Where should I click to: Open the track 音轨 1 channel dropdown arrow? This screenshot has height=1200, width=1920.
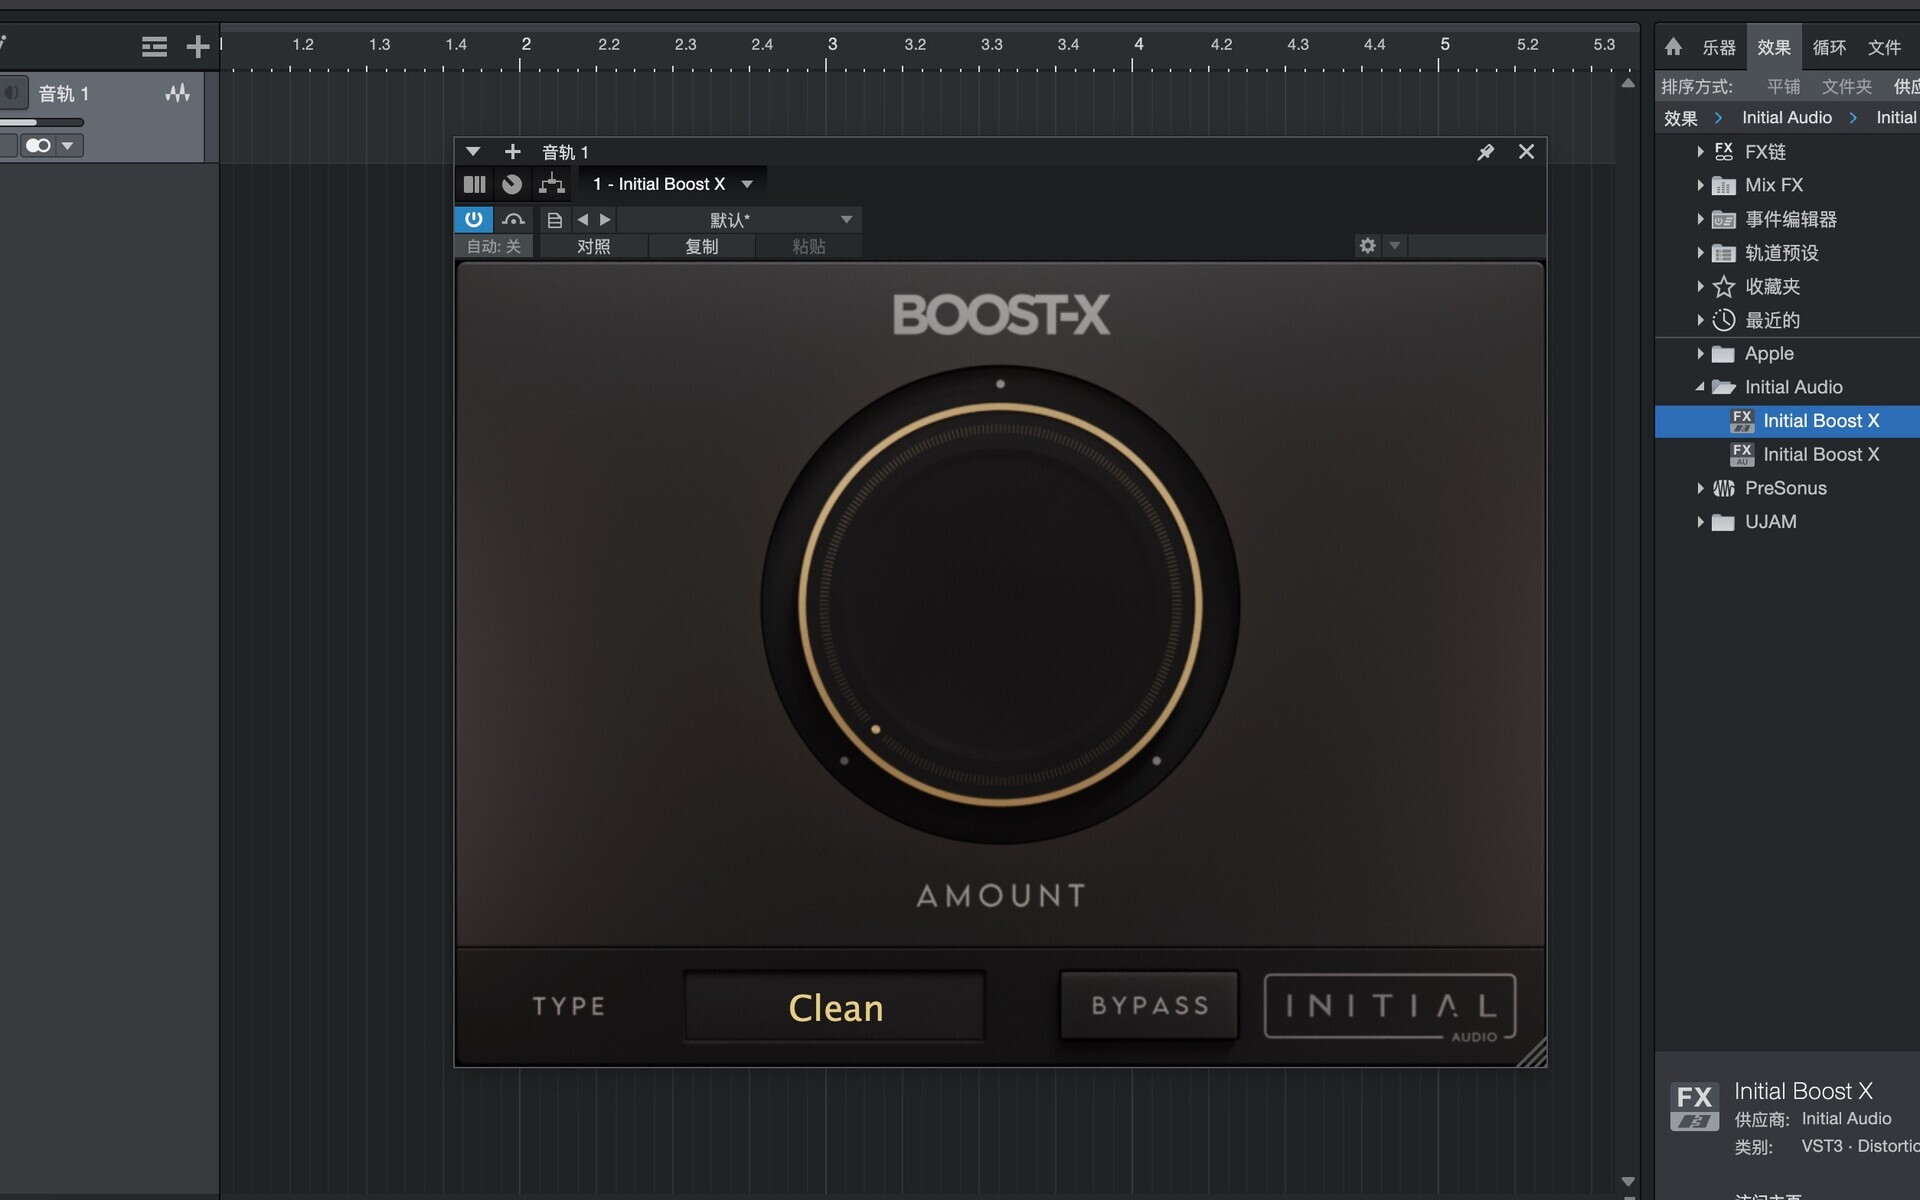68,146
